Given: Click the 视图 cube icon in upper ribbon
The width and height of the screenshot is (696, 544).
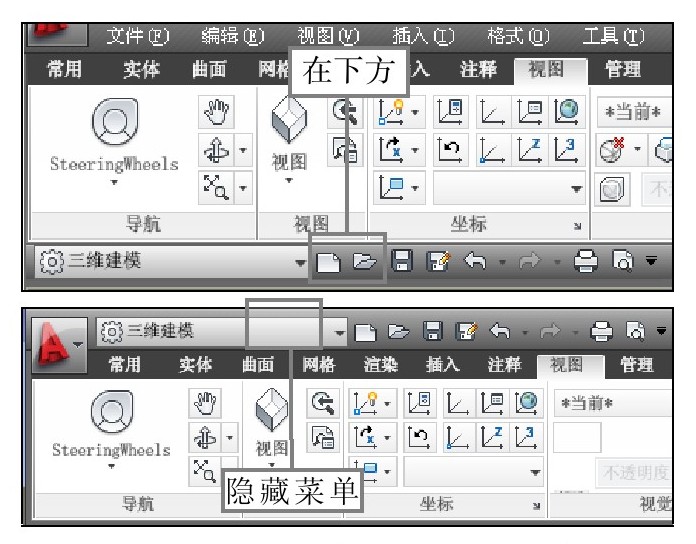Looking at the screenshot, I should 289,120.
